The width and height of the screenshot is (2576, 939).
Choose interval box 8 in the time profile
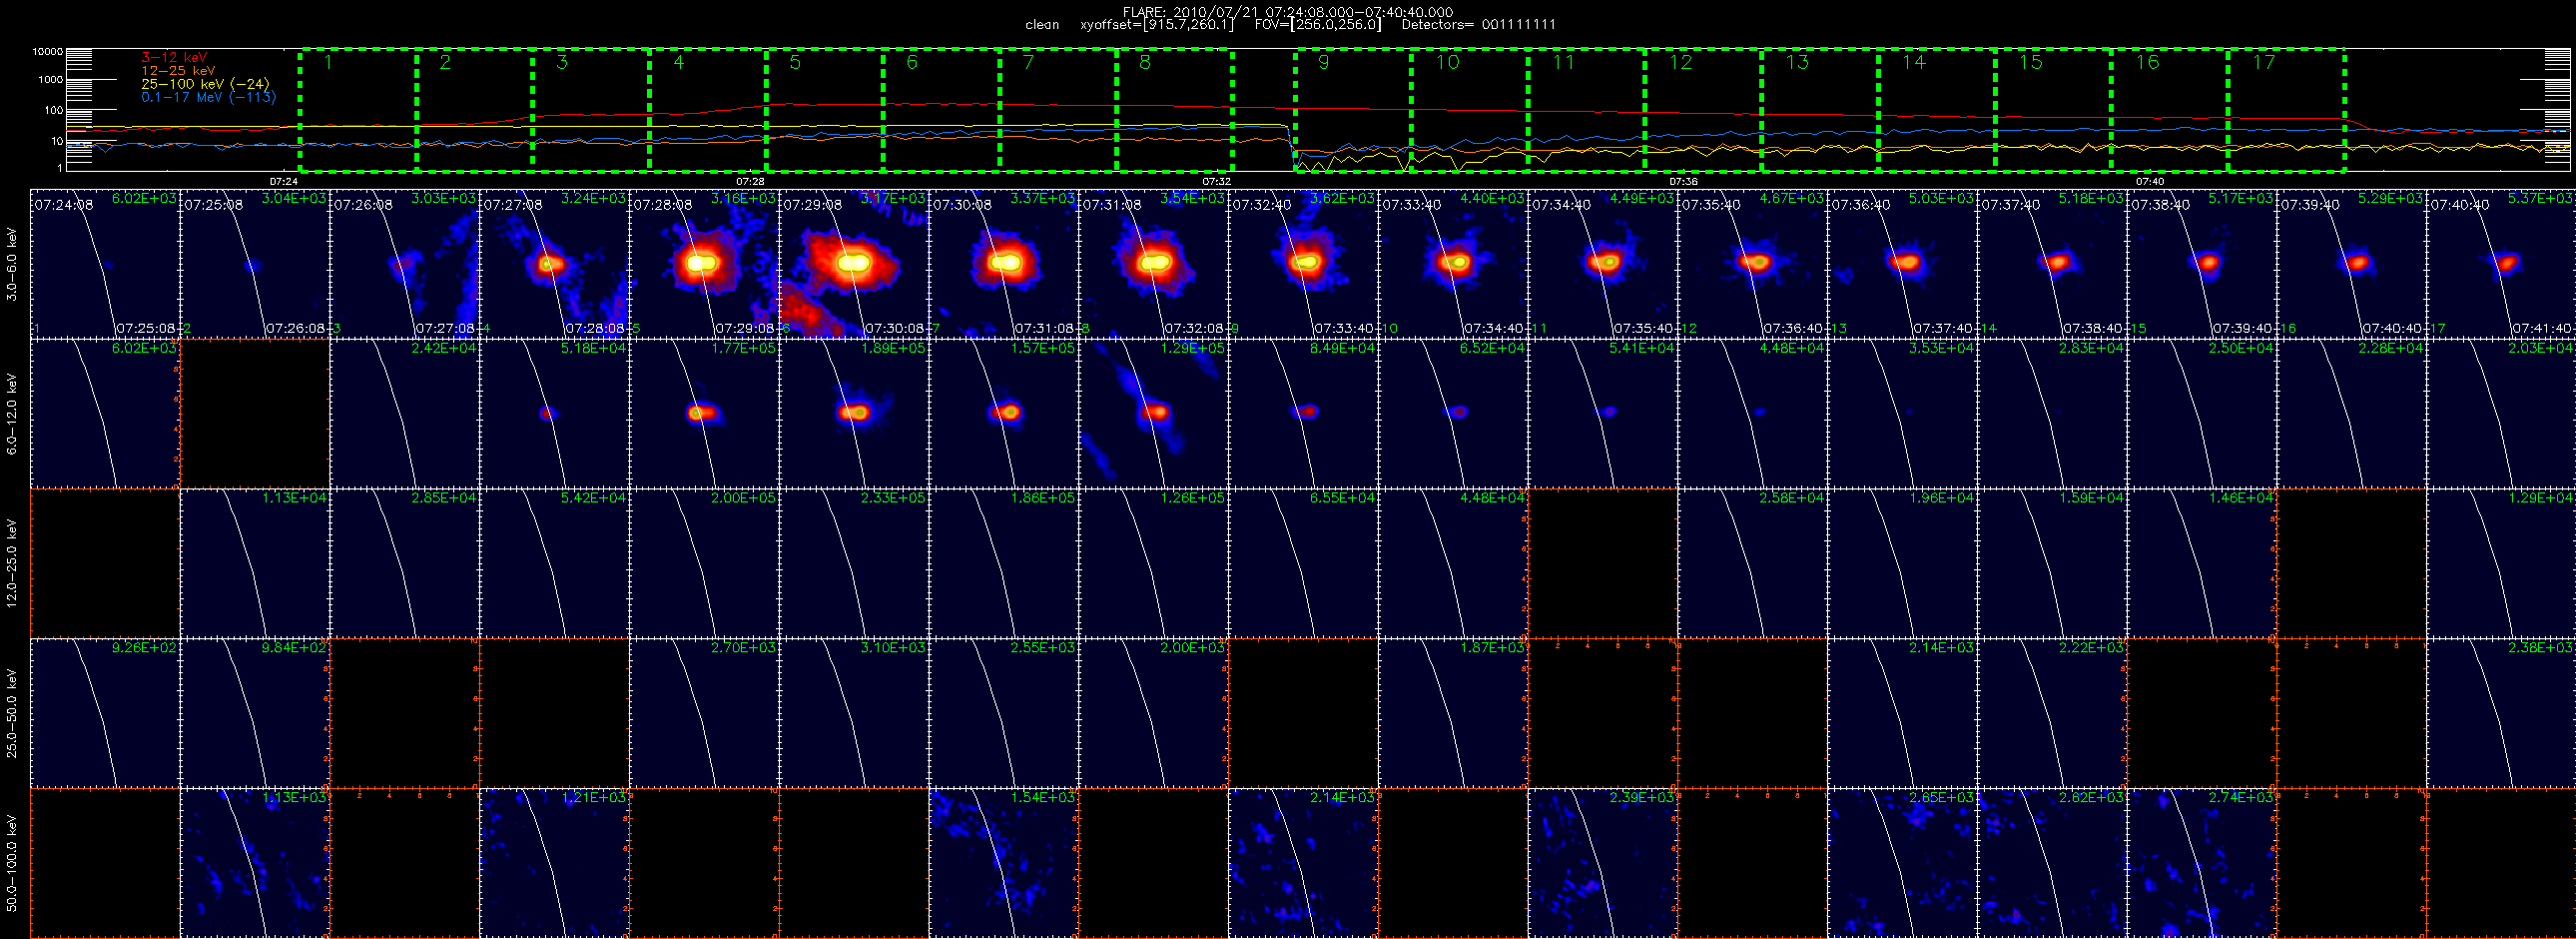coord(1175,109)
